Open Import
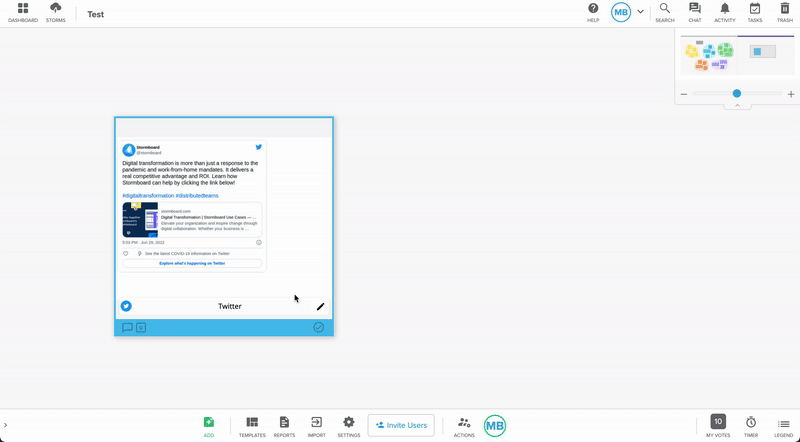This screenshot has width=800, height=442. pos(316,427)
